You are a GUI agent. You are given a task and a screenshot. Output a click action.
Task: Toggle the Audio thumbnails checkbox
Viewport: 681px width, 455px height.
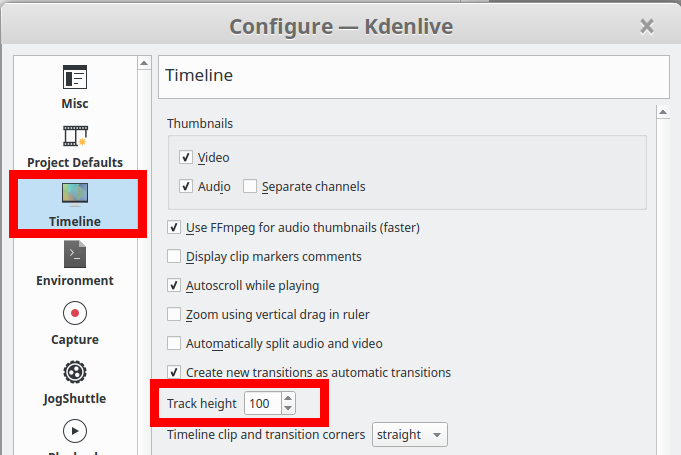(x=186, y=186)
